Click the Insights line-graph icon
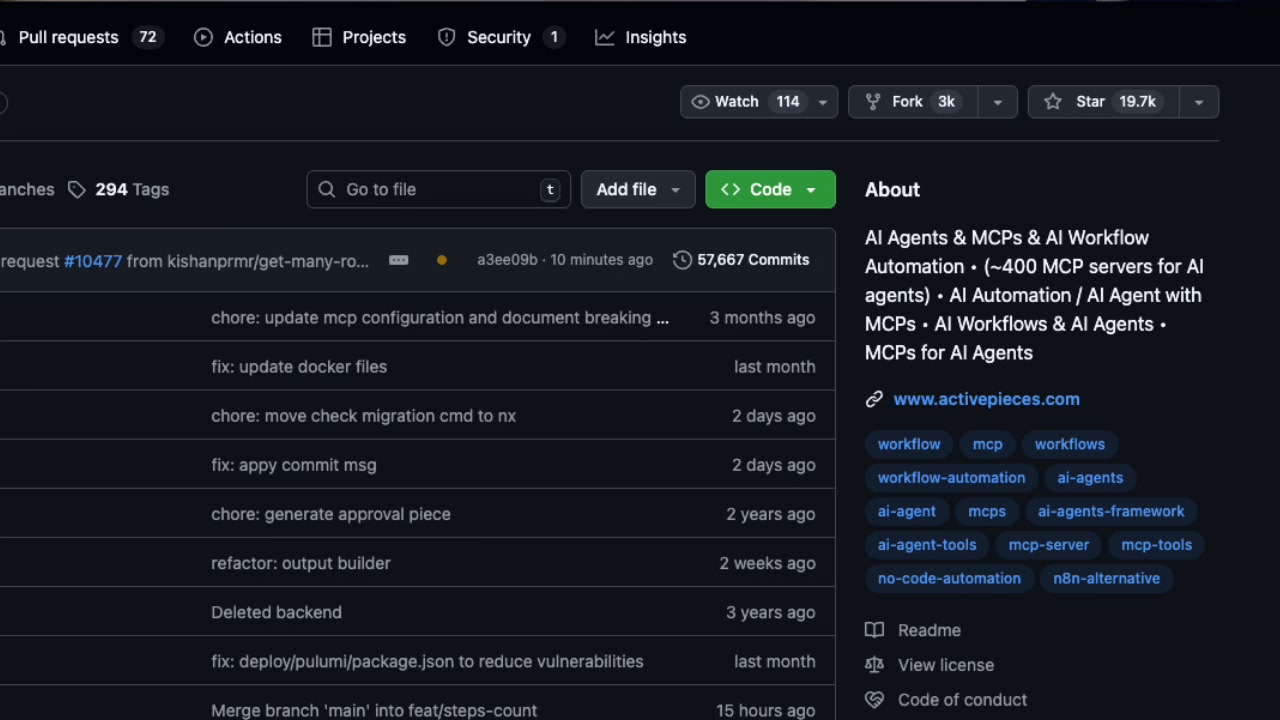The width and height of the screenshot is (1280, 720). pos(604,37)
